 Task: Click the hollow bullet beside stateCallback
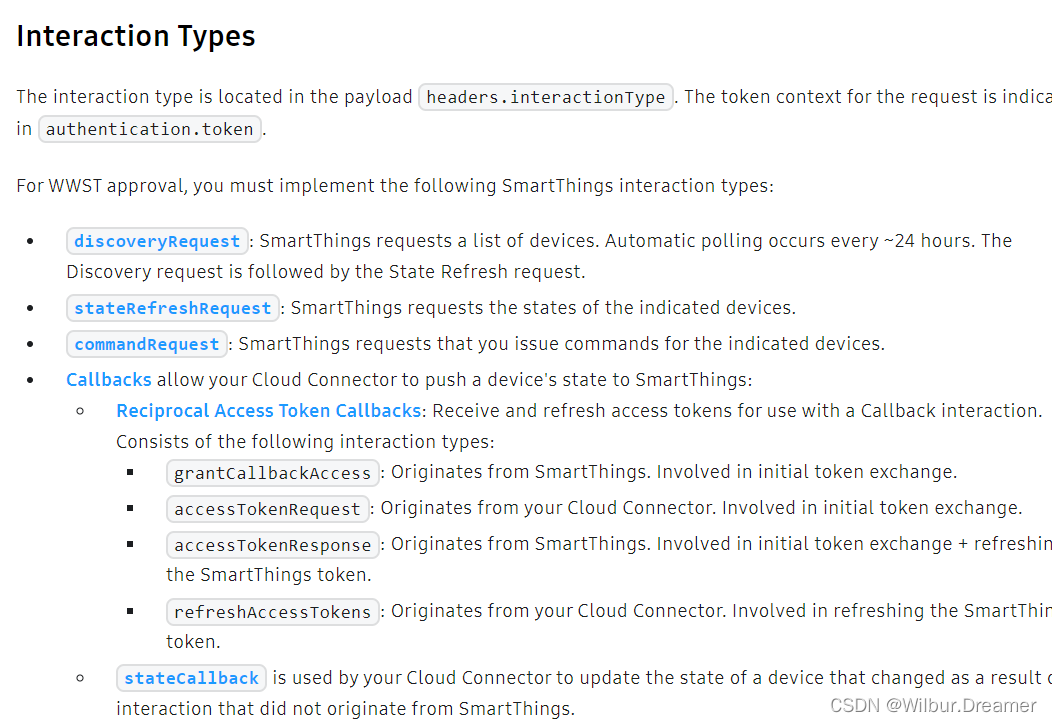81,678
